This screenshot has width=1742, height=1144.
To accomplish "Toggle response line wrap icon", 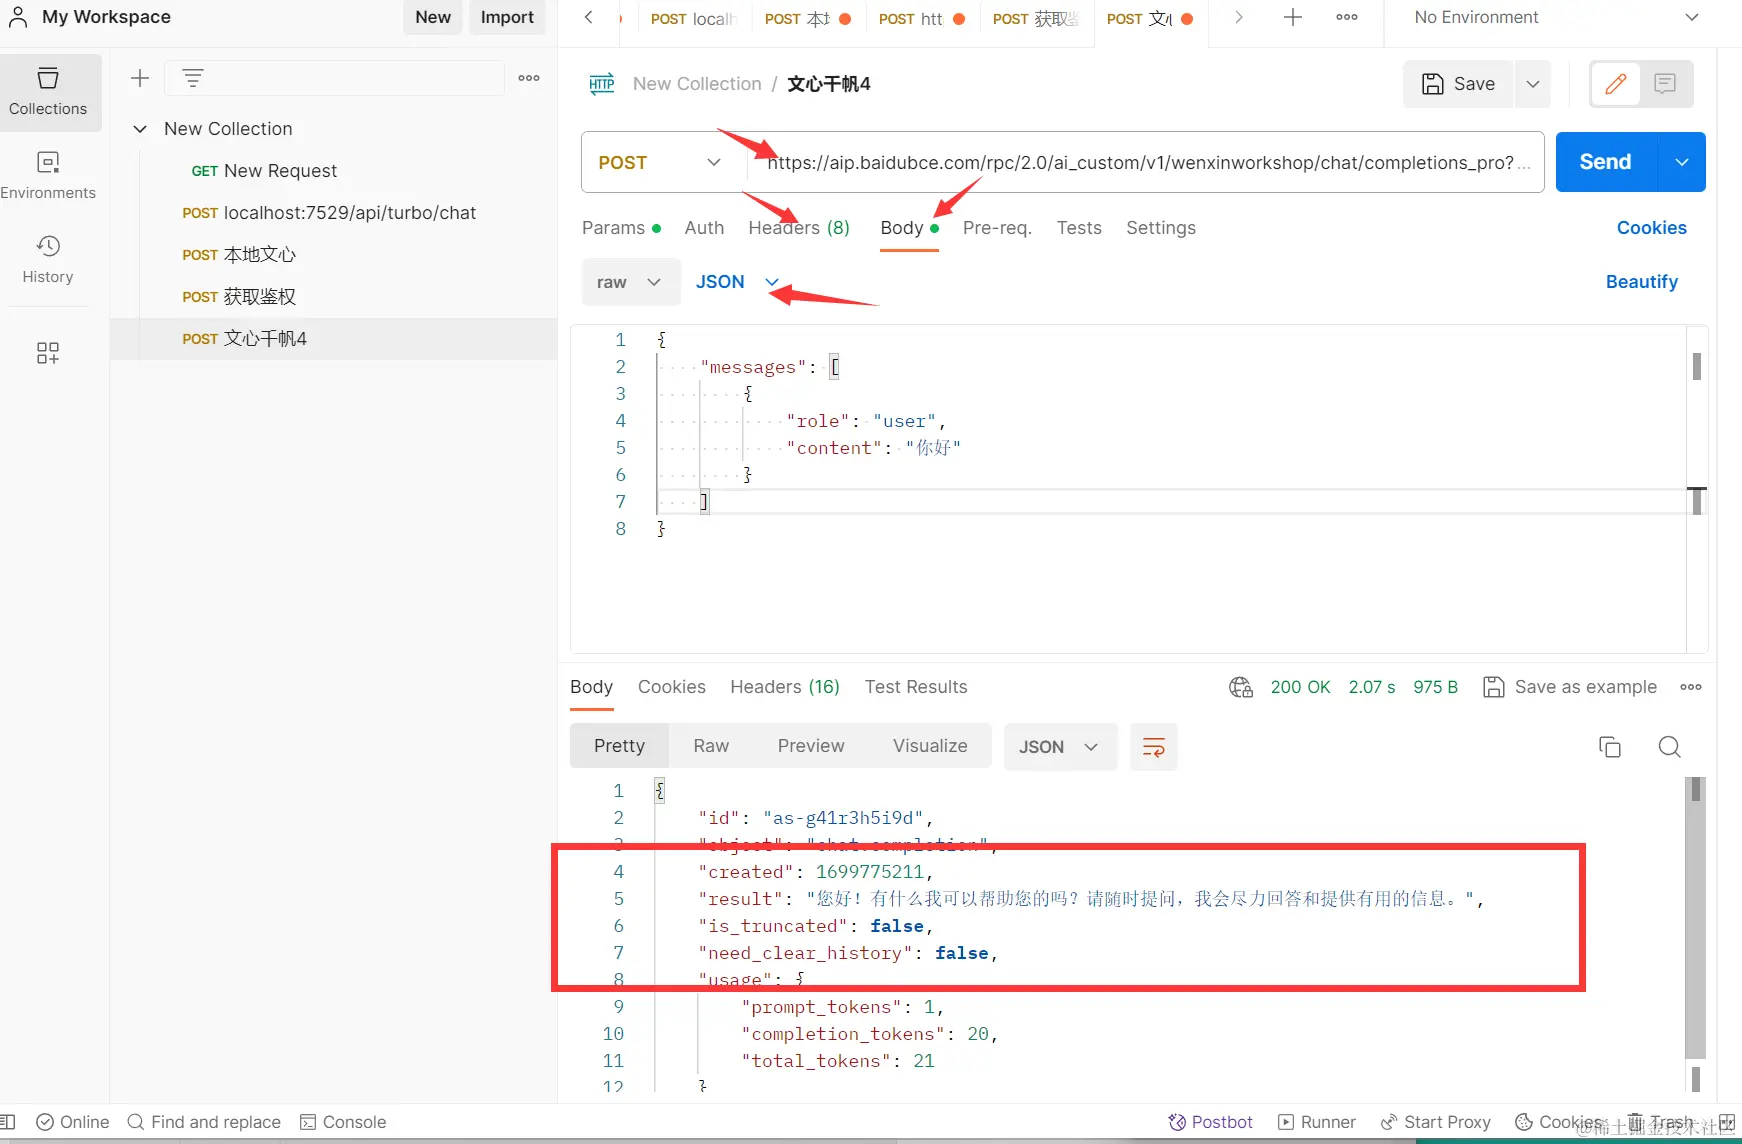I will coord(1154,747).
